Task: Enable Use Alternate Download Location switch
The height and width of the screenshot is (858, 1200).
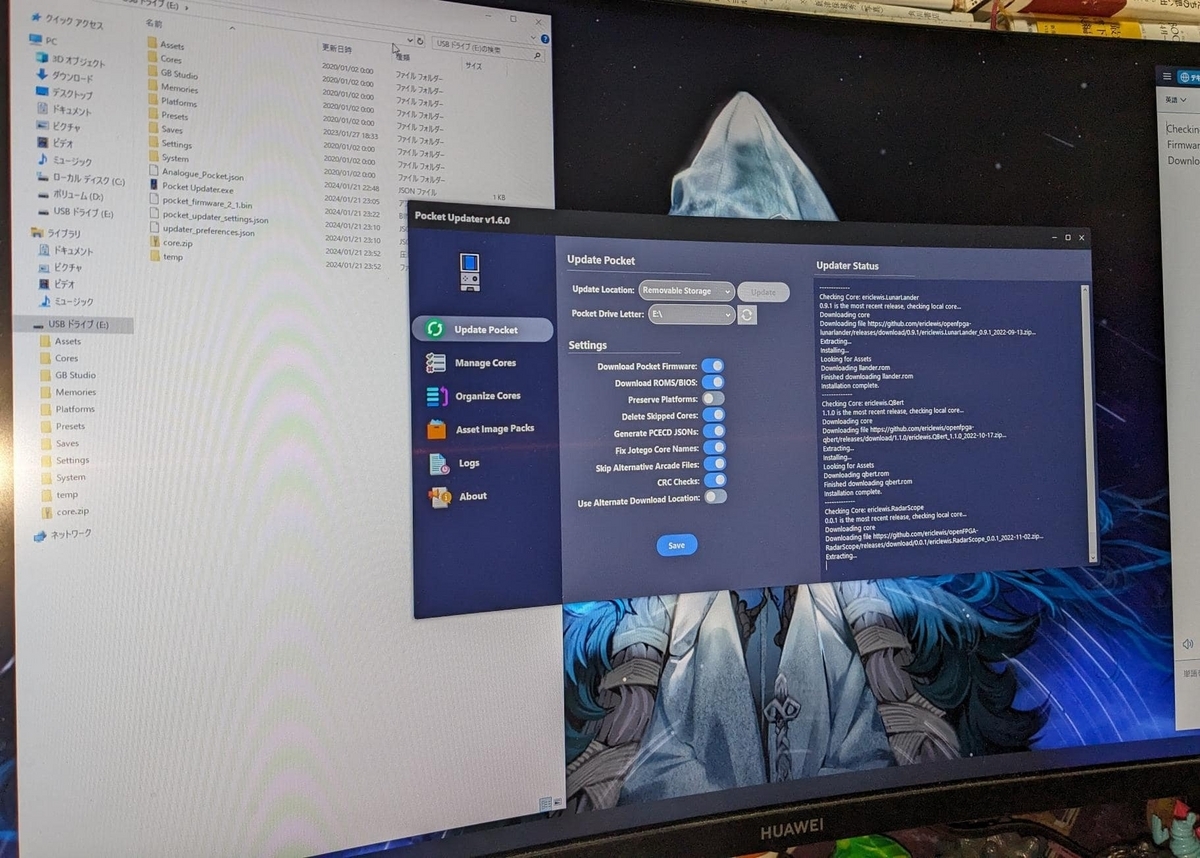Action: [715, 496]
